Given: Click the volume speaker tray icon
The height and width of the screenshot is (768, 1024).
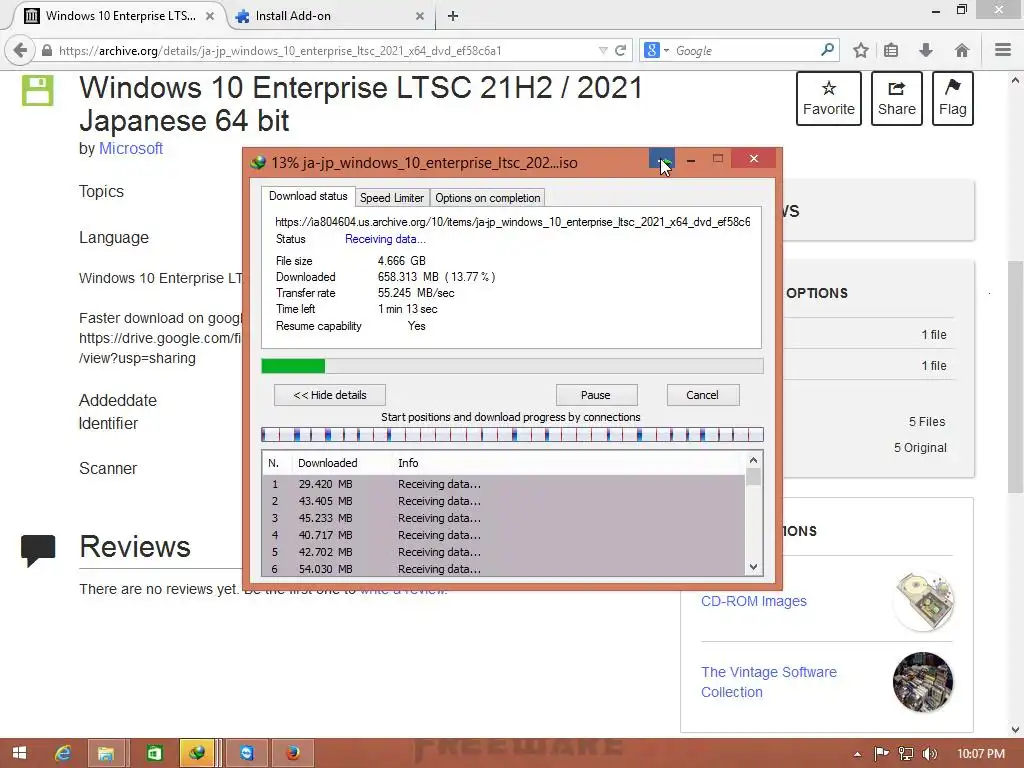Looking at the screenshot, I should pyautogui.click(x=930, y=754).
